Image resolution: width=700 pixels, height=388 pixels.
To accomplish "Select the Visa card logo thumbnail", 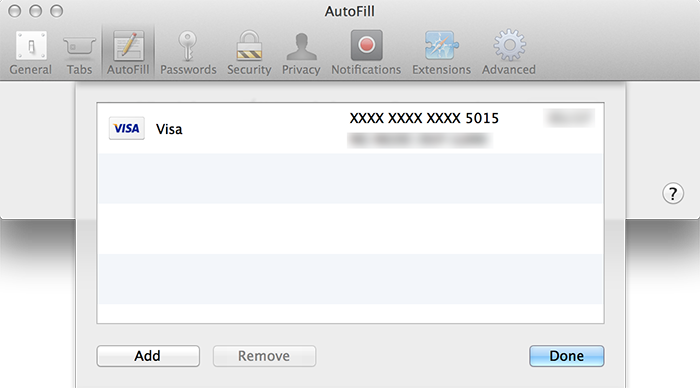I will click(127, 129).
